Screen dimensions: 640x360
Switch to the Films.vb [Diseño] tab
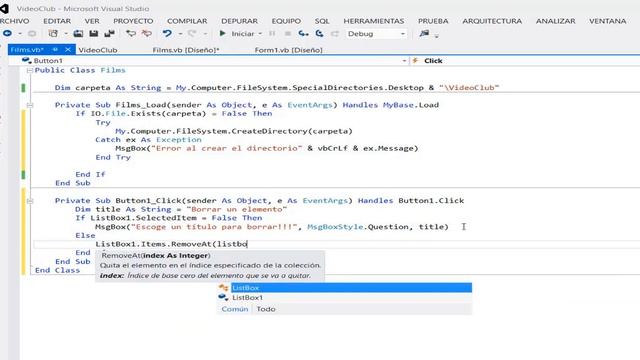pyautogui.click(x=186, y=50)
